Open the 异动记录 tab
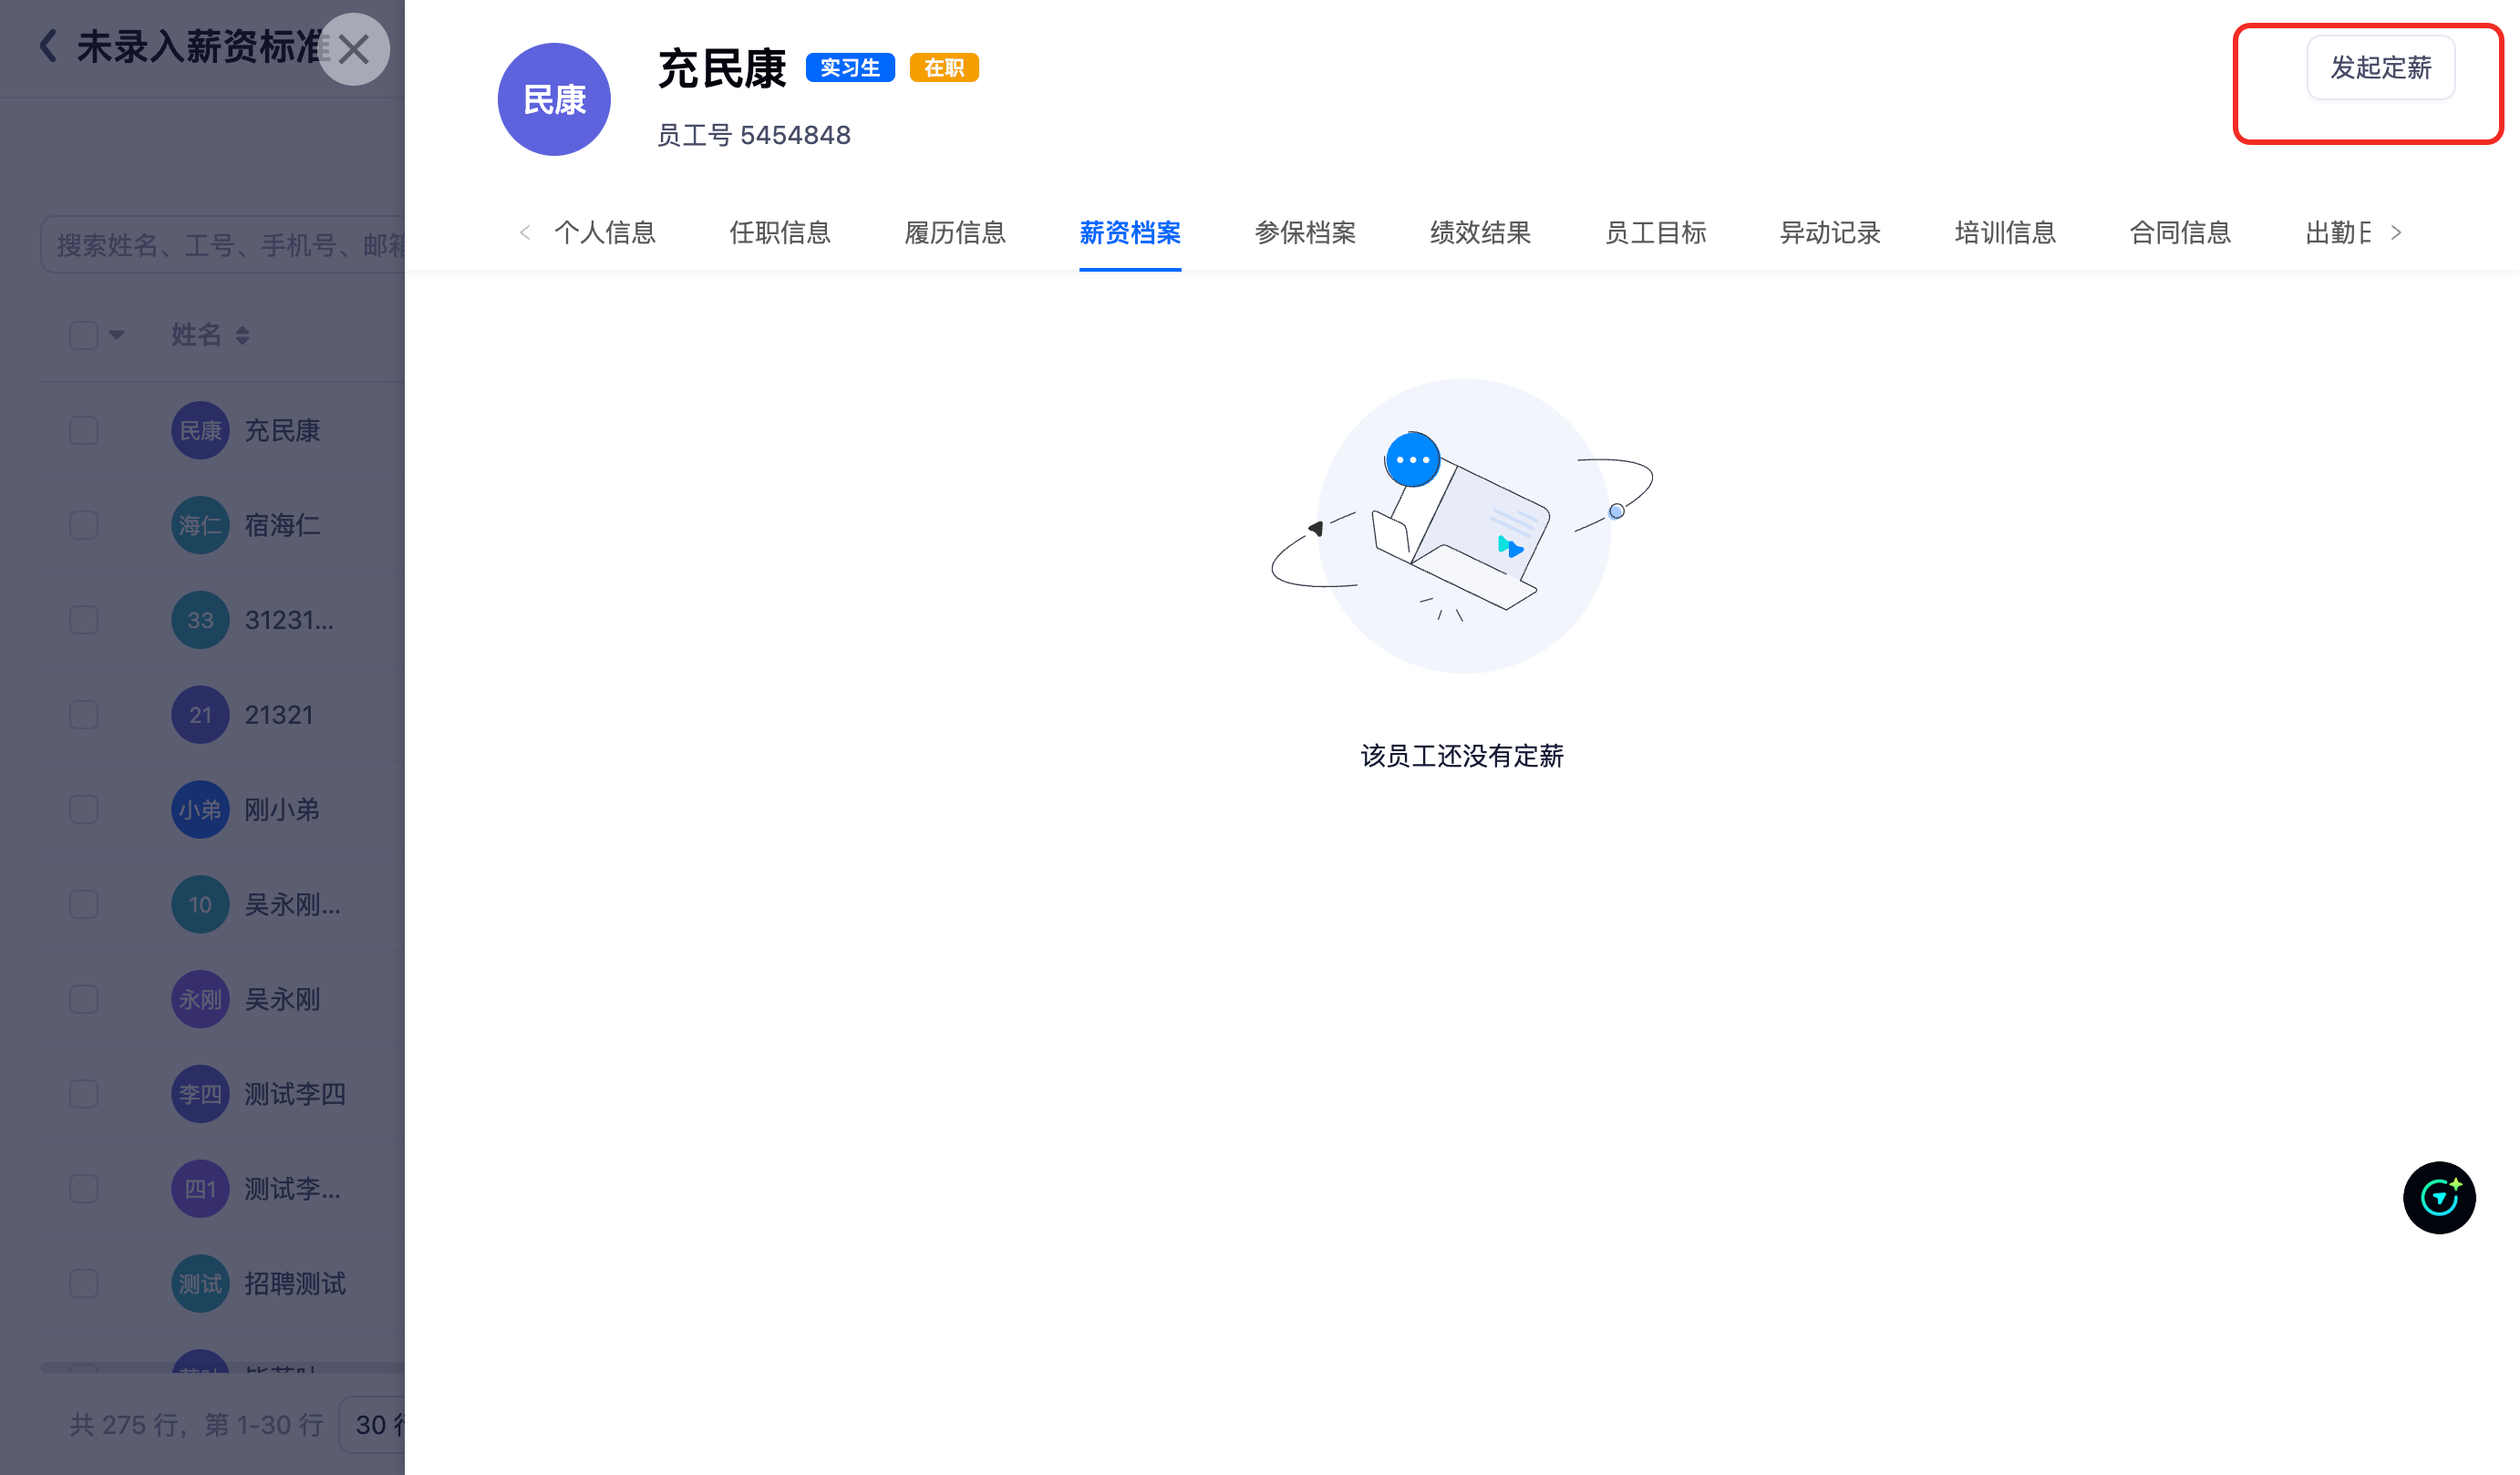This screenshot has height=1475, width=2520. pyautogui.click(x=1830, y=233)
